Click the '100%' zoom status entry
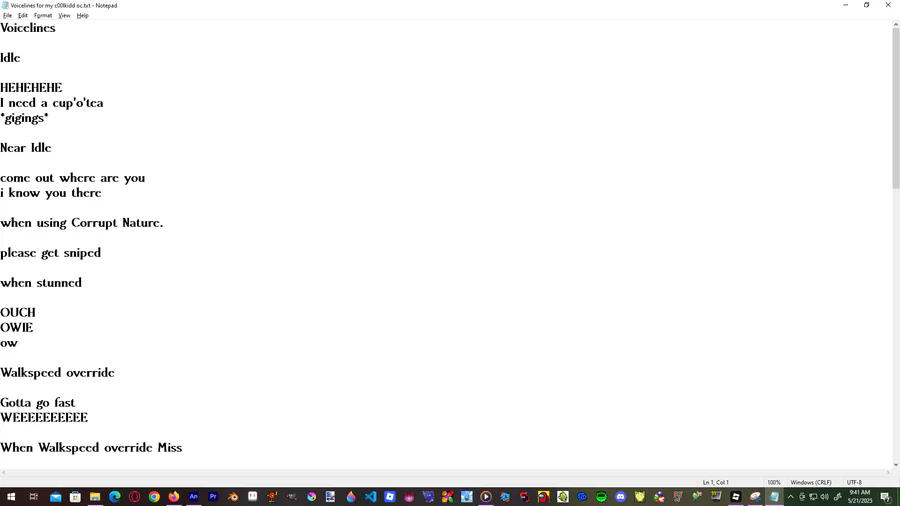The width and height of the screenshot is (900, 506). tap(774, 482)
